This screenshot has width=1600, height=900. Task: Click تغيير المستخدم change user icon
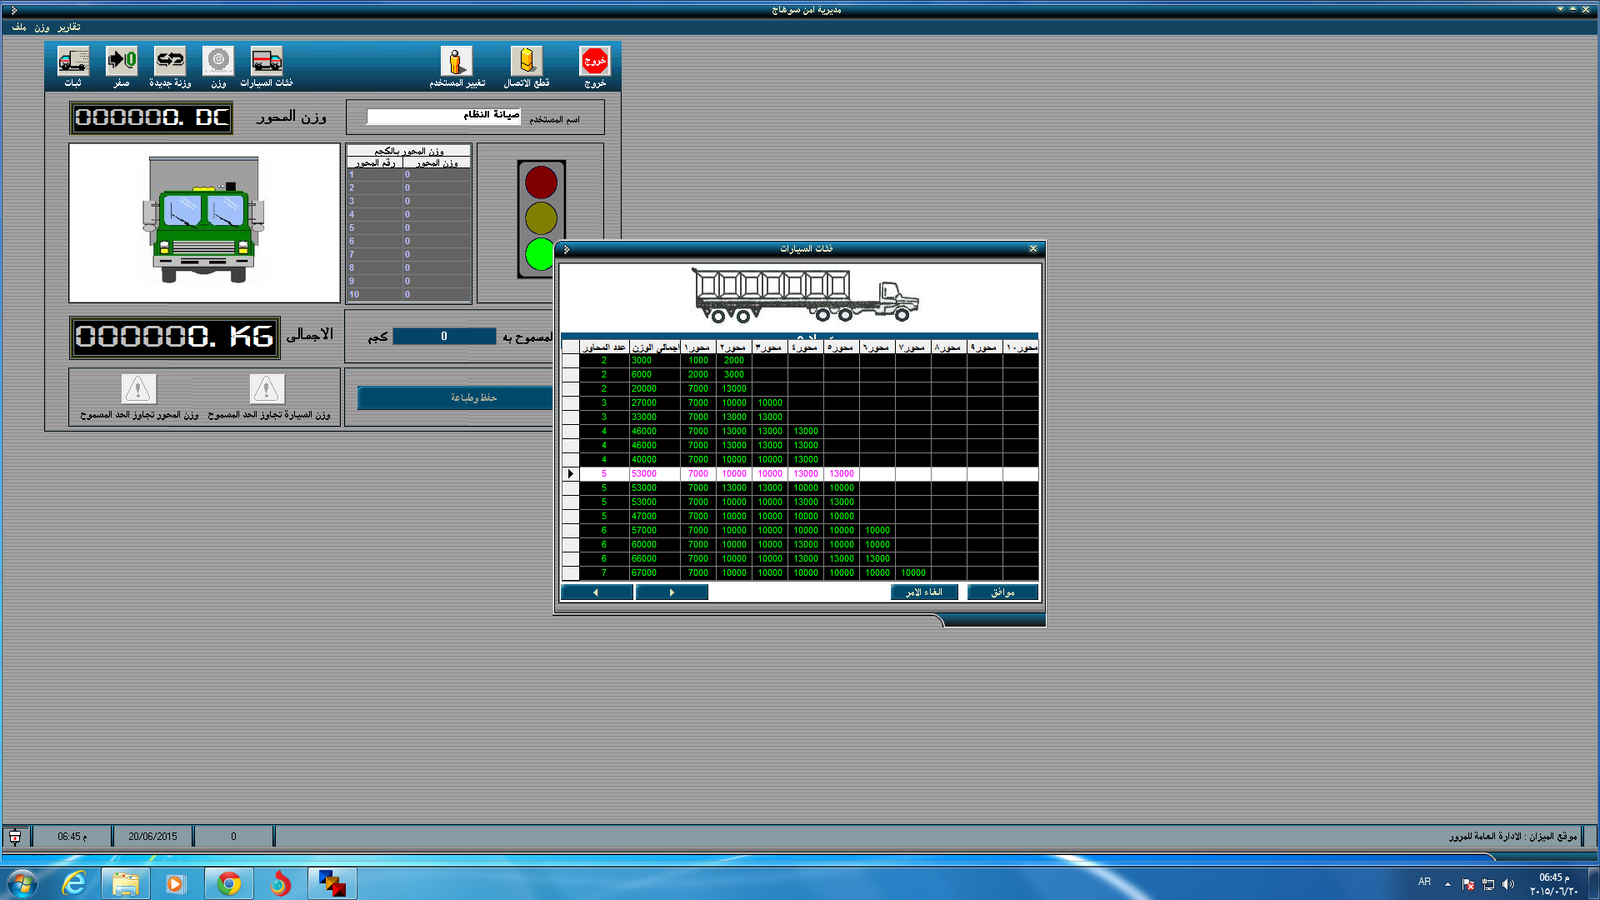point(456,62)
